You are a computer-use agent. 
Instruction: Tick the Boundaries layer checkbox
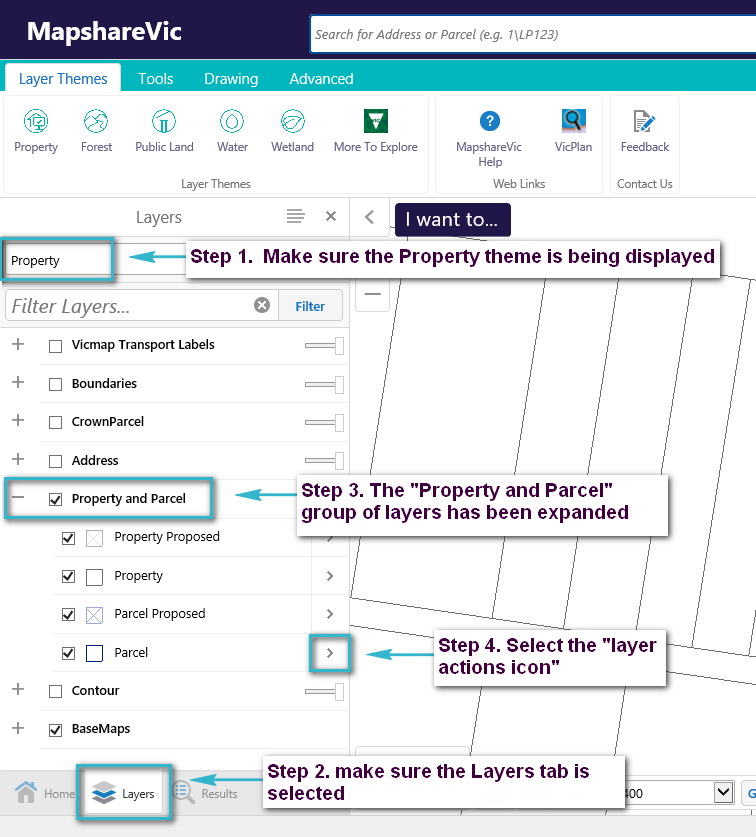pyautogui.click(x=56, y=385)
